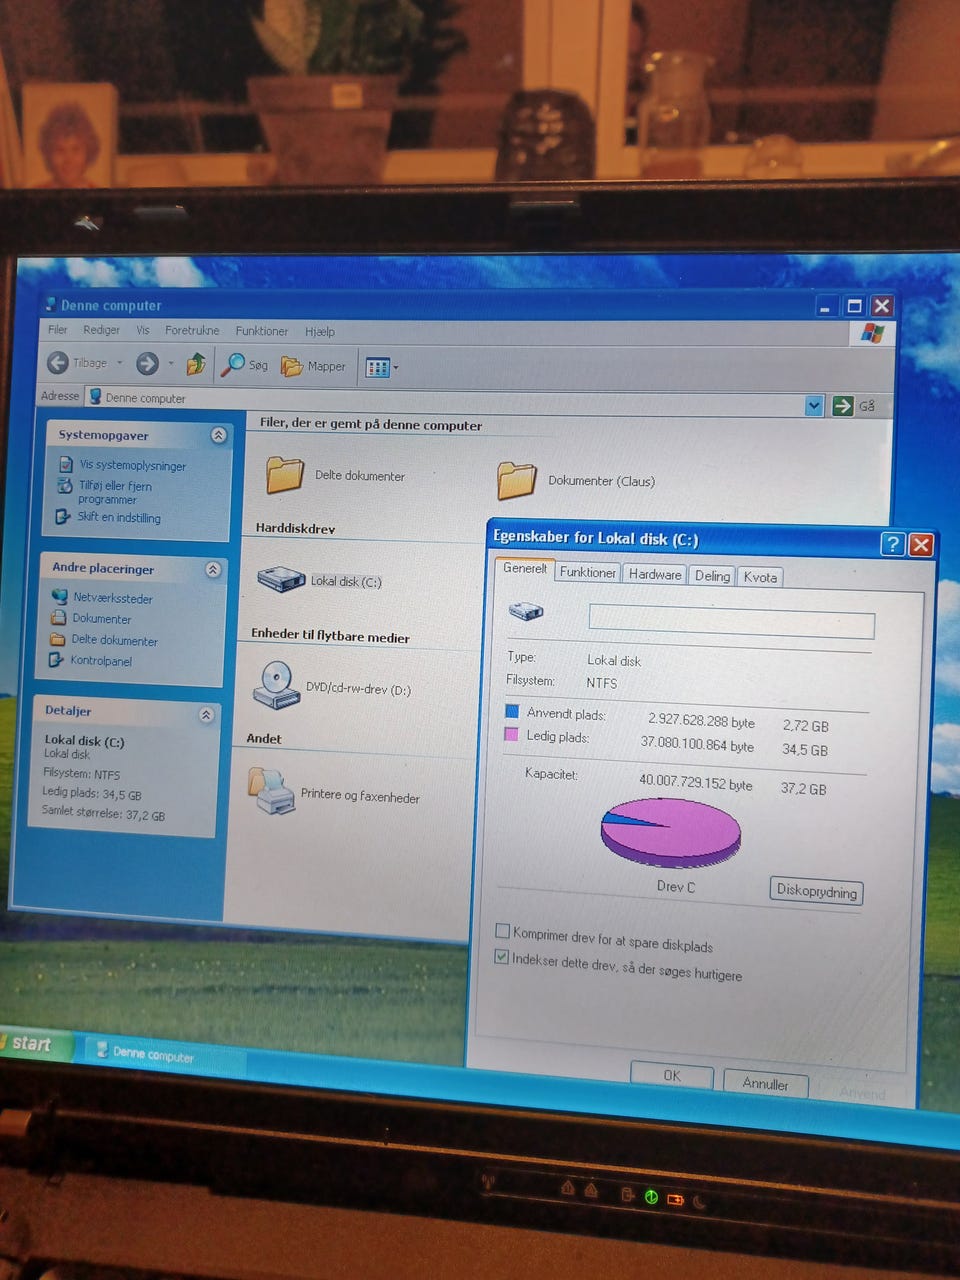Click the address bar computer icon
The image size is (960, 1280).
(x=95, y=396)
